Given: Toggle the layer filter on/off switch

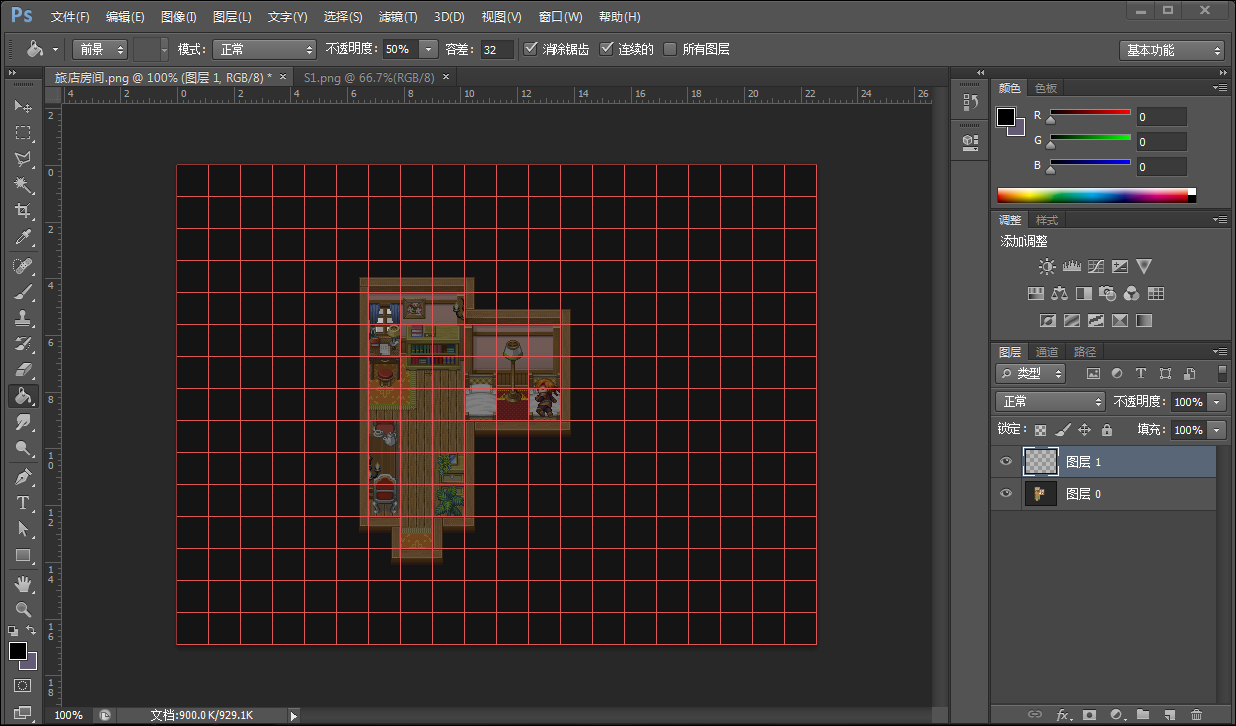Looking at the screenshot, I should click(1222, 373).
